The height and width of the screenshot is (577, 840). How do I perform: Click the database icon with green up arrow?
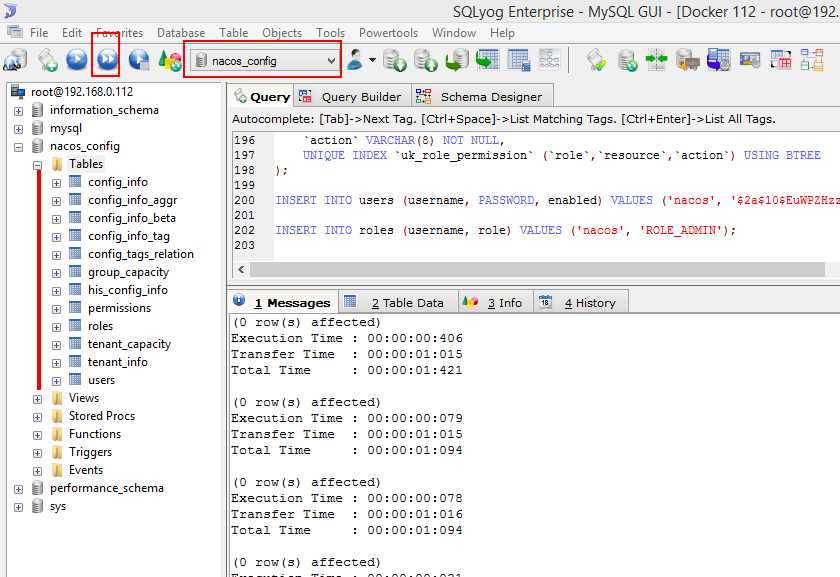(x=426, y=60)
